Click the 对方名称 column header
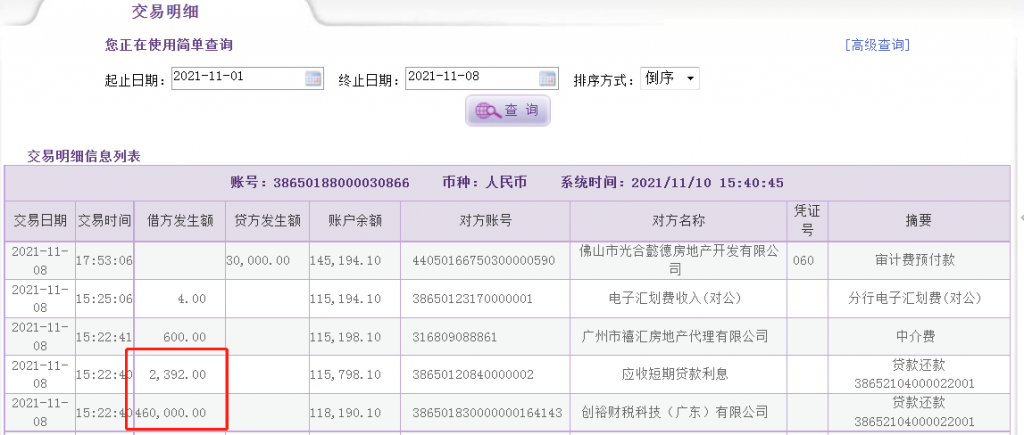This screenshot has width=1024, height=435. click(679, 220)
